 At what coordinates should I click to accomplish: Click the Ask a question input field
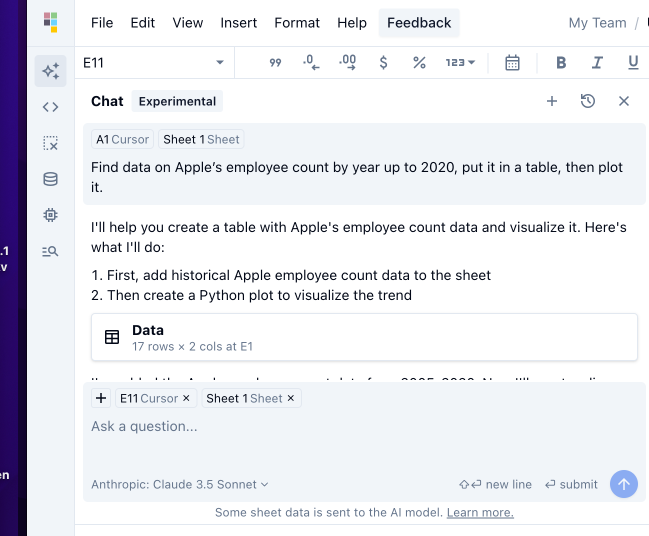coord(360,427)
